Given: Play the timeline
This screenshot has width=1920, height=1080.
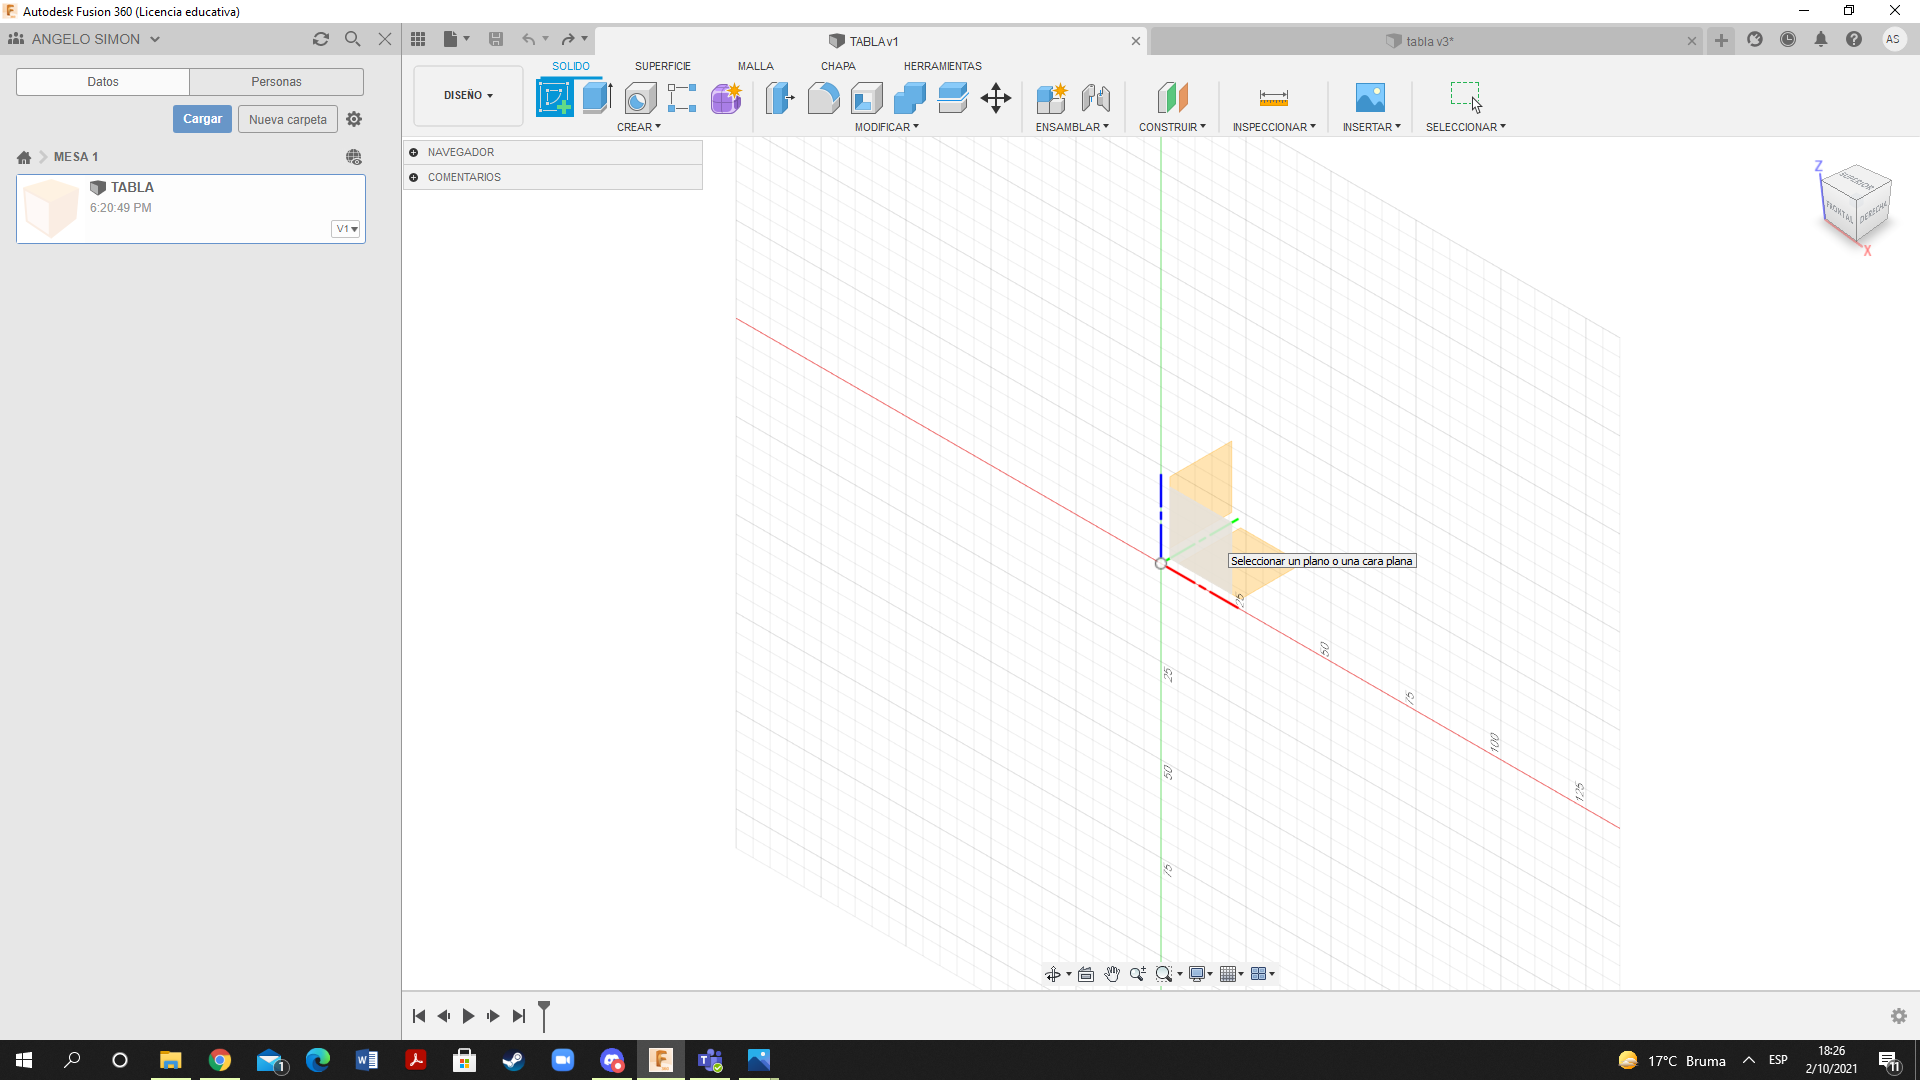Looking at the screenshot, I should (468, 1016).
